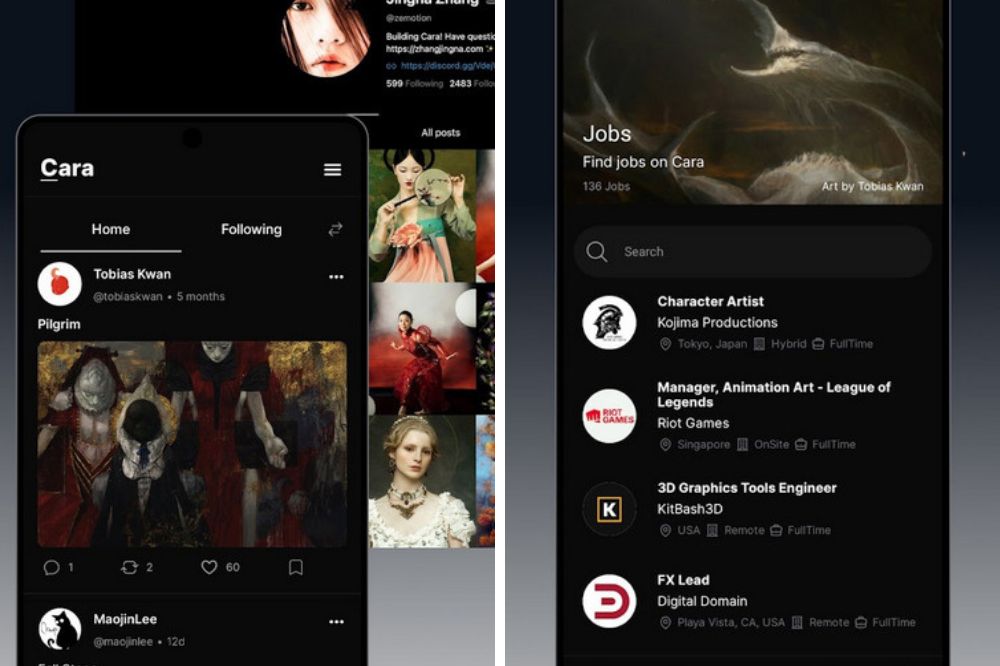Click the jobs Search field
This screenshot has width=1000, height=666.
click(753, 252)
